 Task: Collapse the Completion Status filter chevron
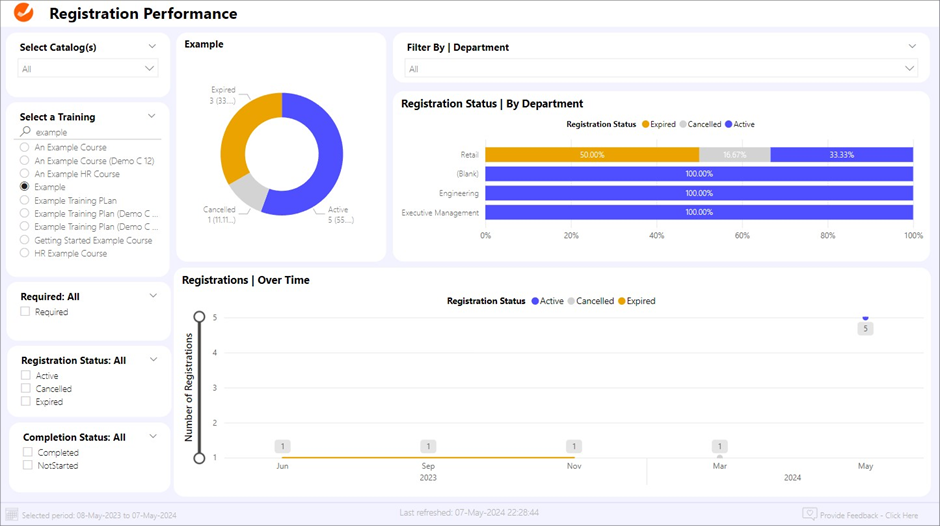(153, 436)
